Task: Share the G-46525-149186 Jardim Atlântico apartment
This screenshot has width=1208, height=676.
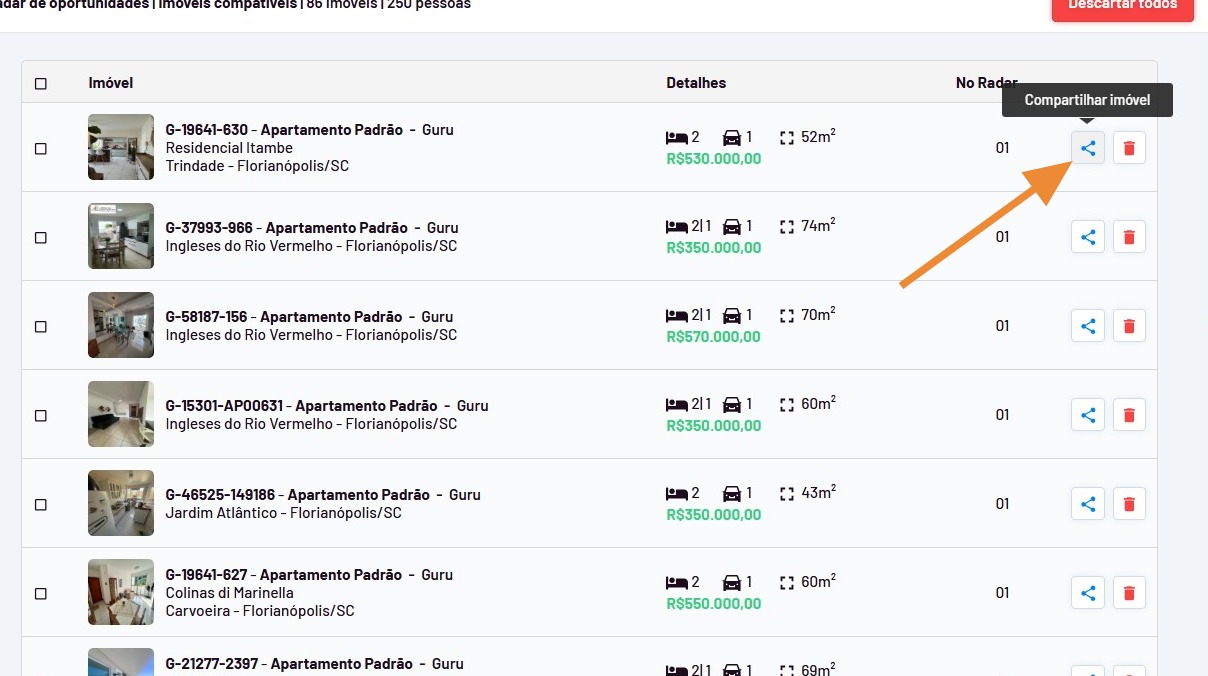Action: coord(1088,504)
